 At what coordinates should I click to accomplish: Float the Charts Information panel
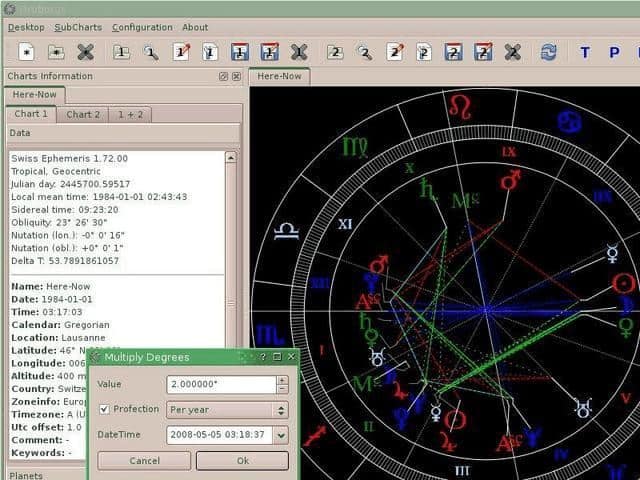[x=223, y=76]
